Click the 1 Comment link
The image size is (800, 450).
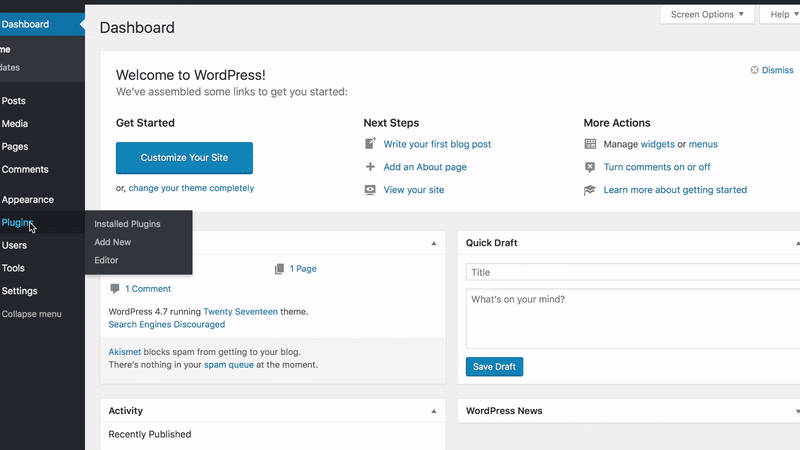[148, 289]
